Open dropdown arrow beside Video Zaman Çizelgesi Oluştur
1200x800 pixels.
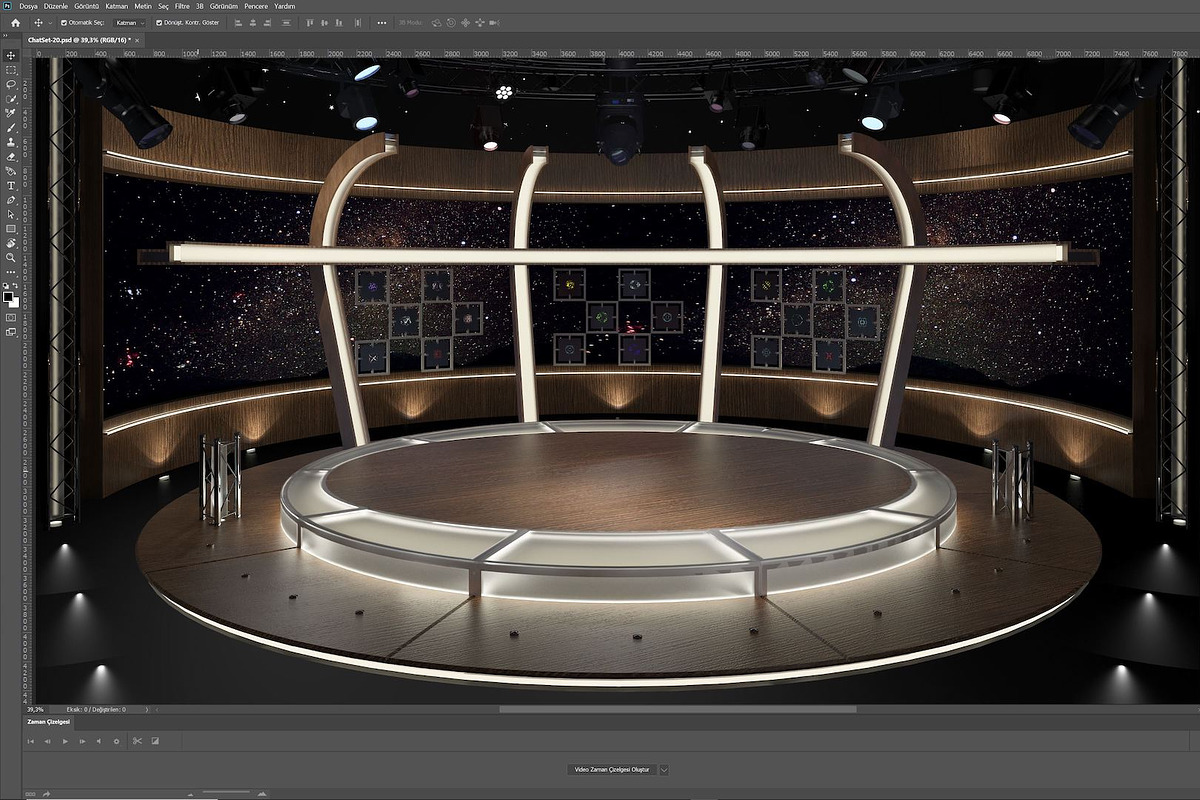coord(663,769)
